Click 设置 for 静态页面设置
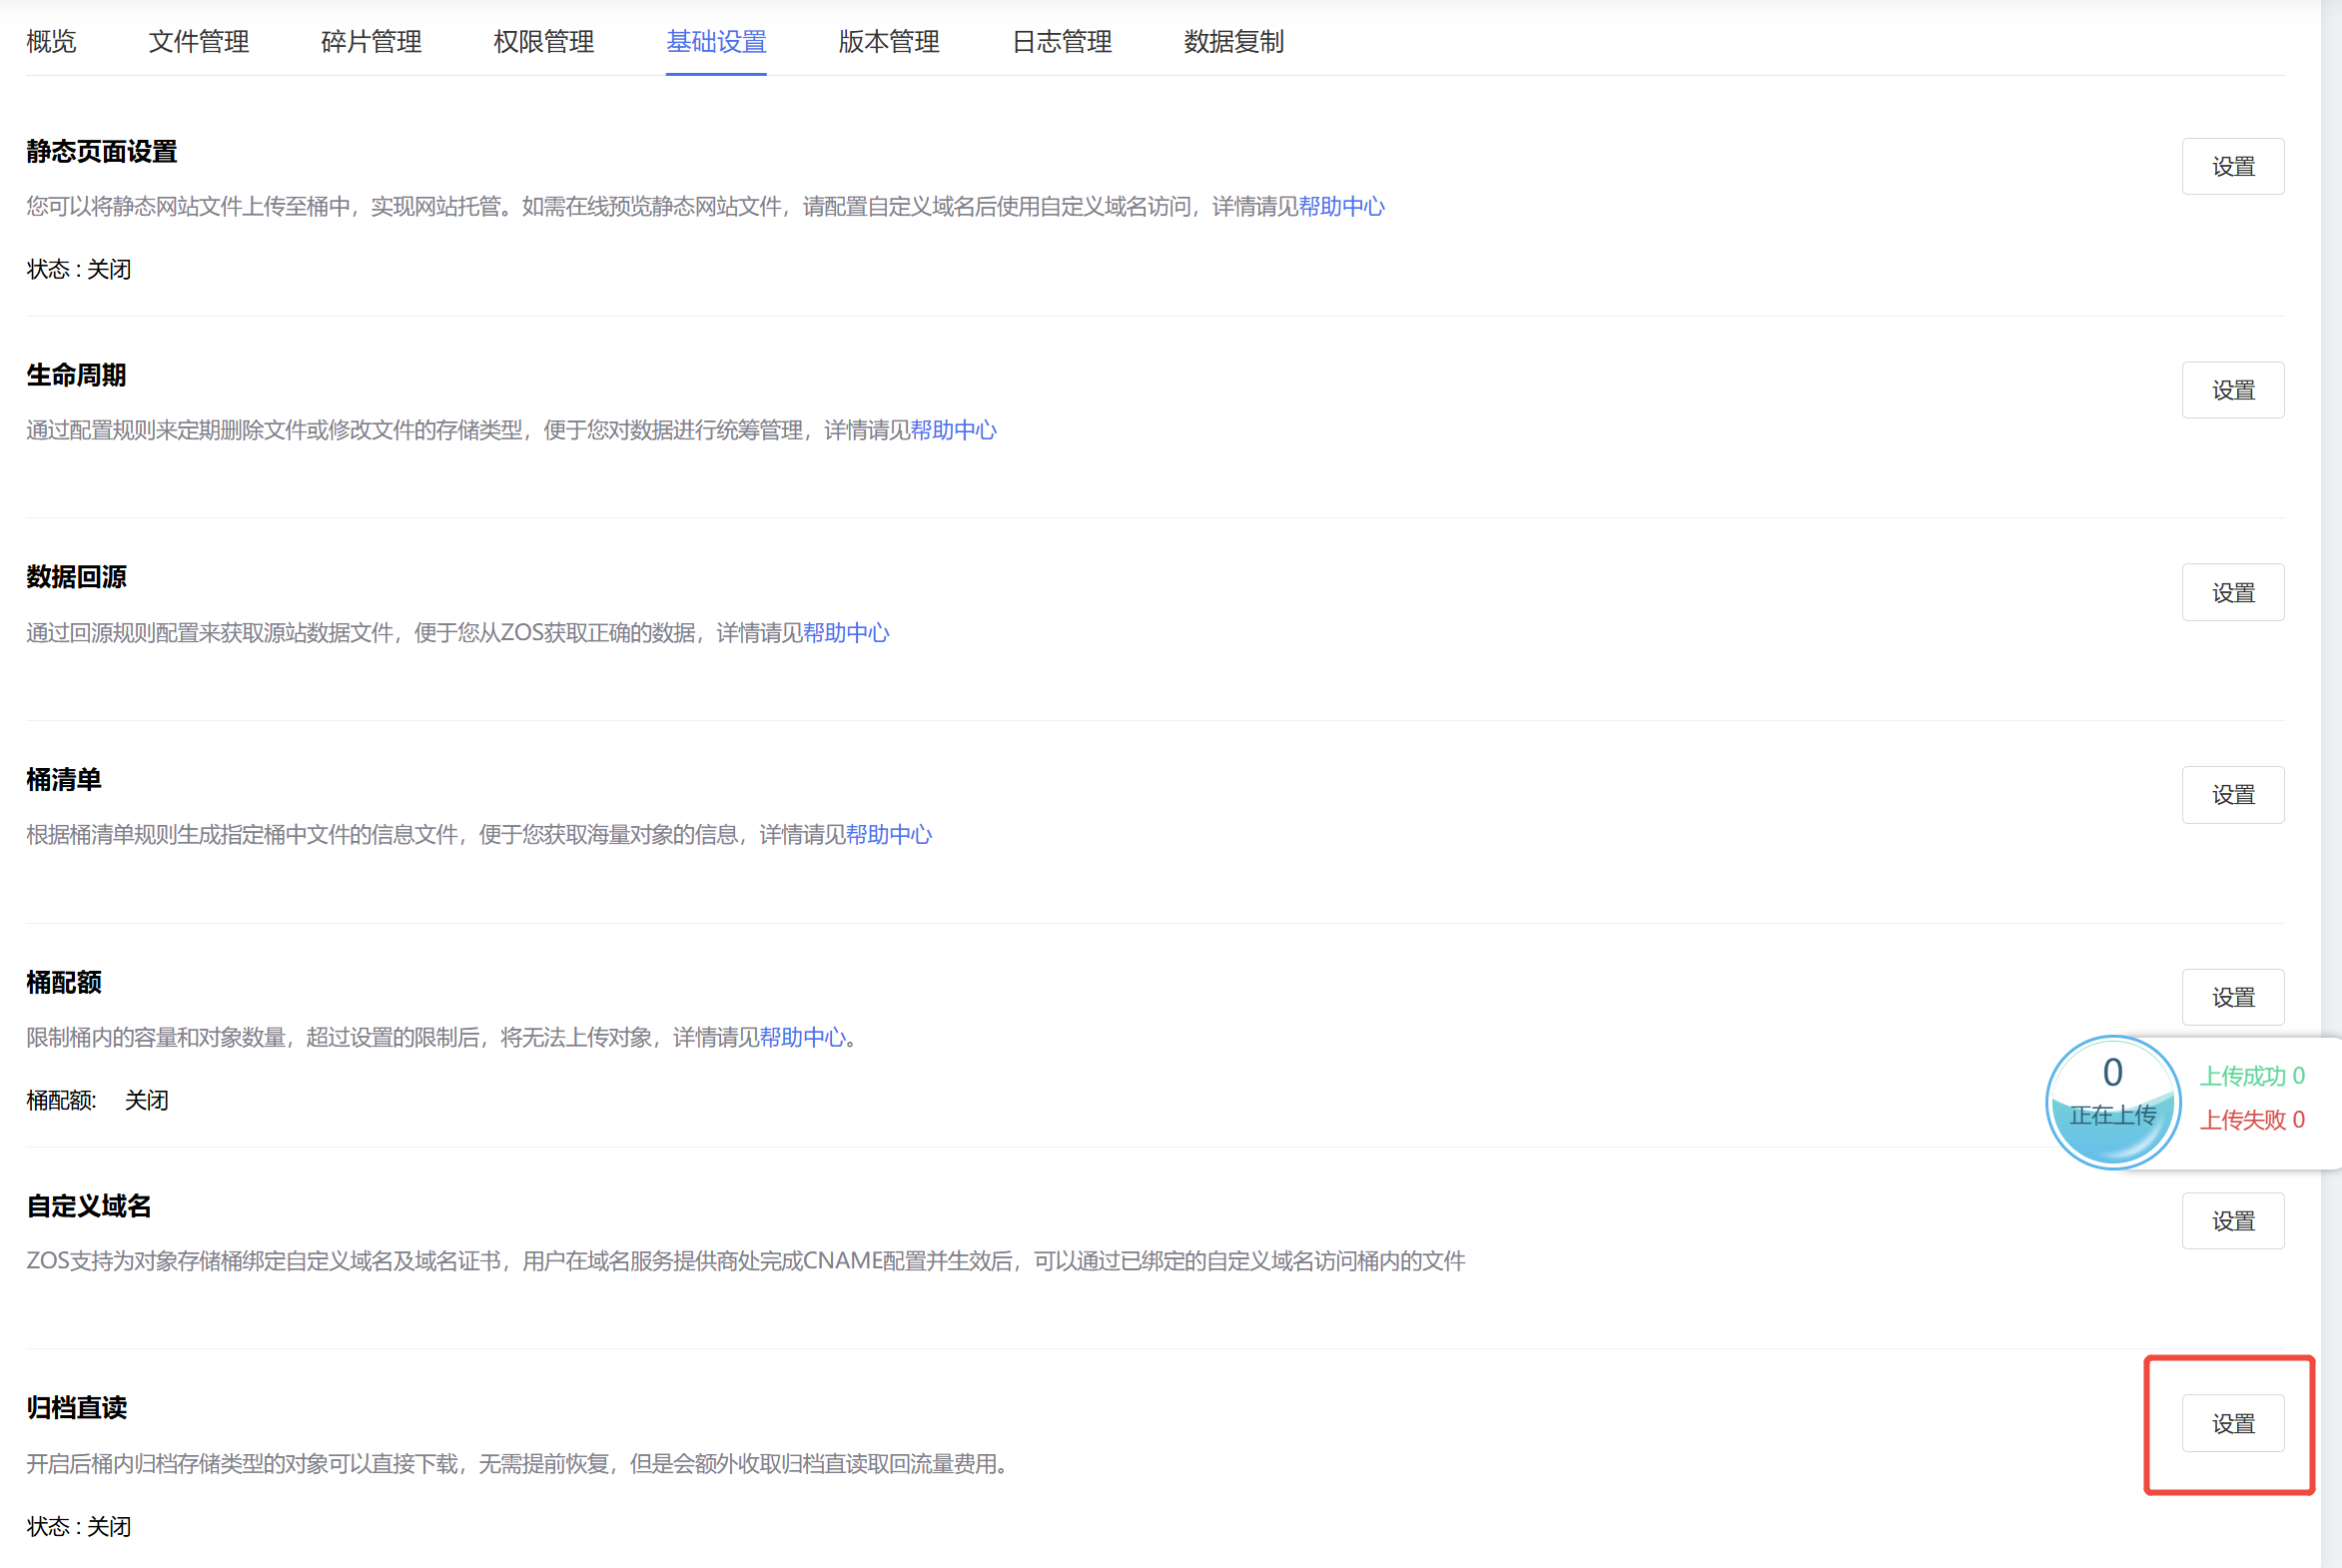This screenshot has height=1568, width=2342. (x=2232, y=167)
